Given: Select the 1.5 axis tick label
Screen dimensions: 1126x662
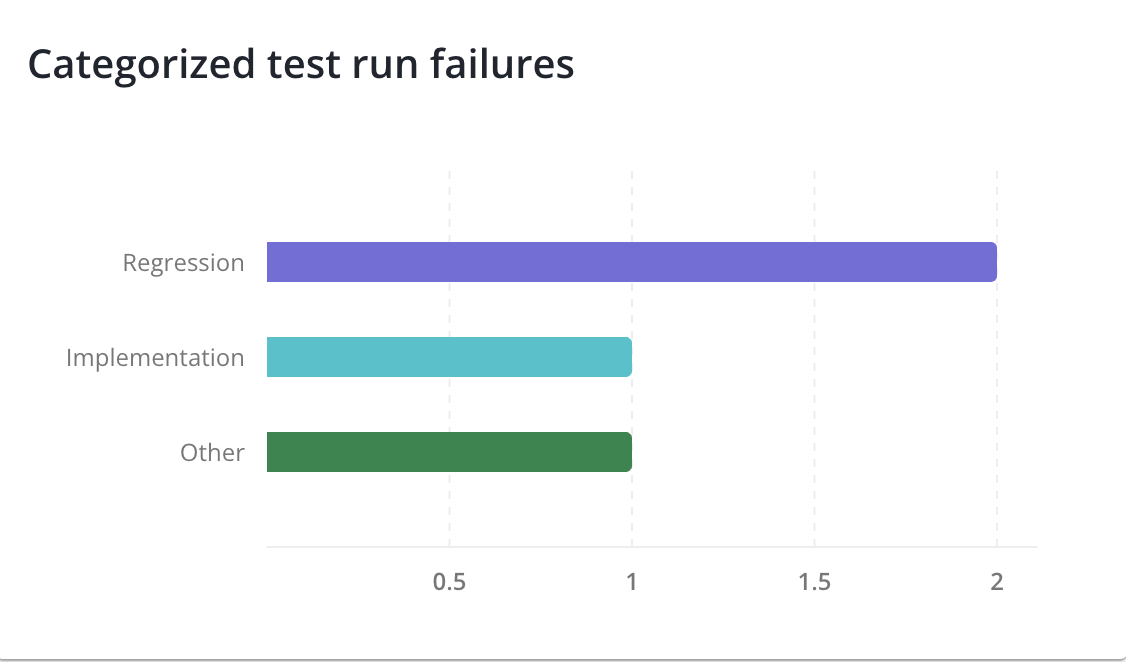Looking at the screenshot, I should tap(814, 582).
